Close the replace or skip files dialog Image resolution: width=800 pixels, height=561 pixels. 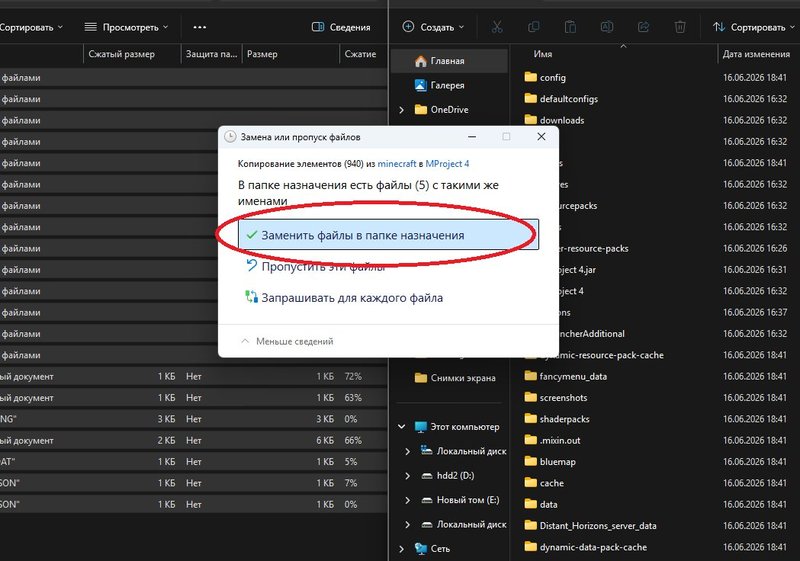[x=541, y=137]
